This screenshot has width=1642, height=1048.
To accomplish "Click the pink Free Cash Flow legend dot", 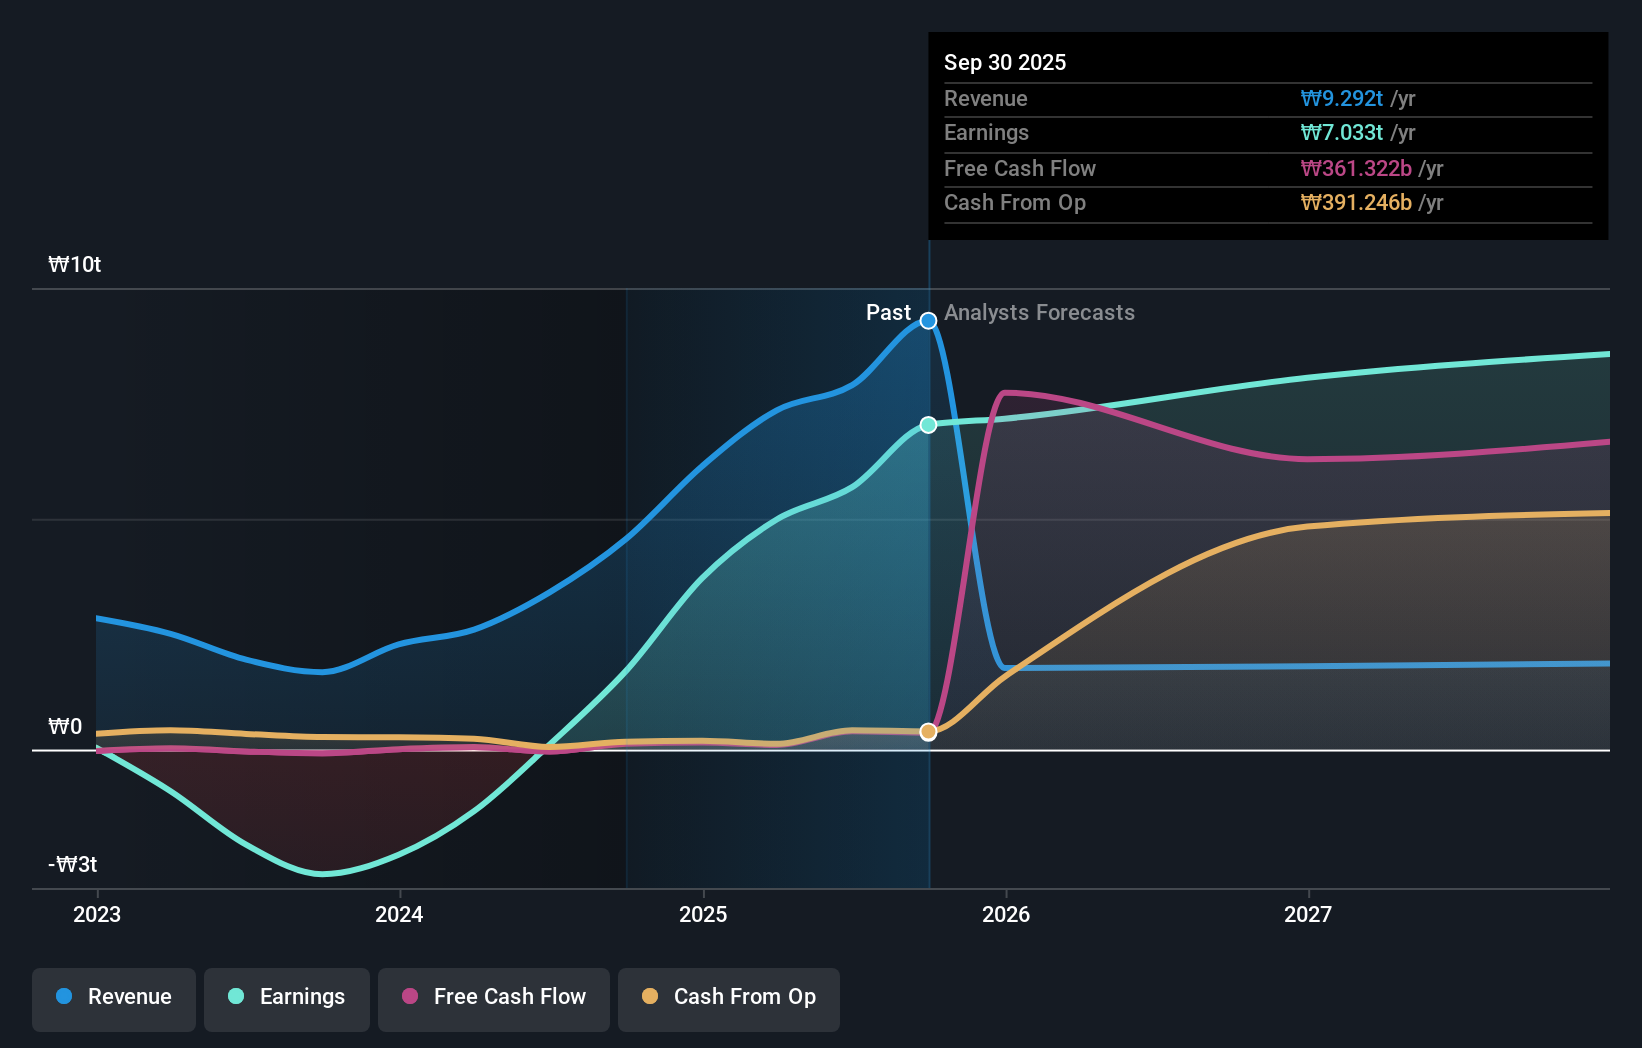I will click(x=411, y=997).
